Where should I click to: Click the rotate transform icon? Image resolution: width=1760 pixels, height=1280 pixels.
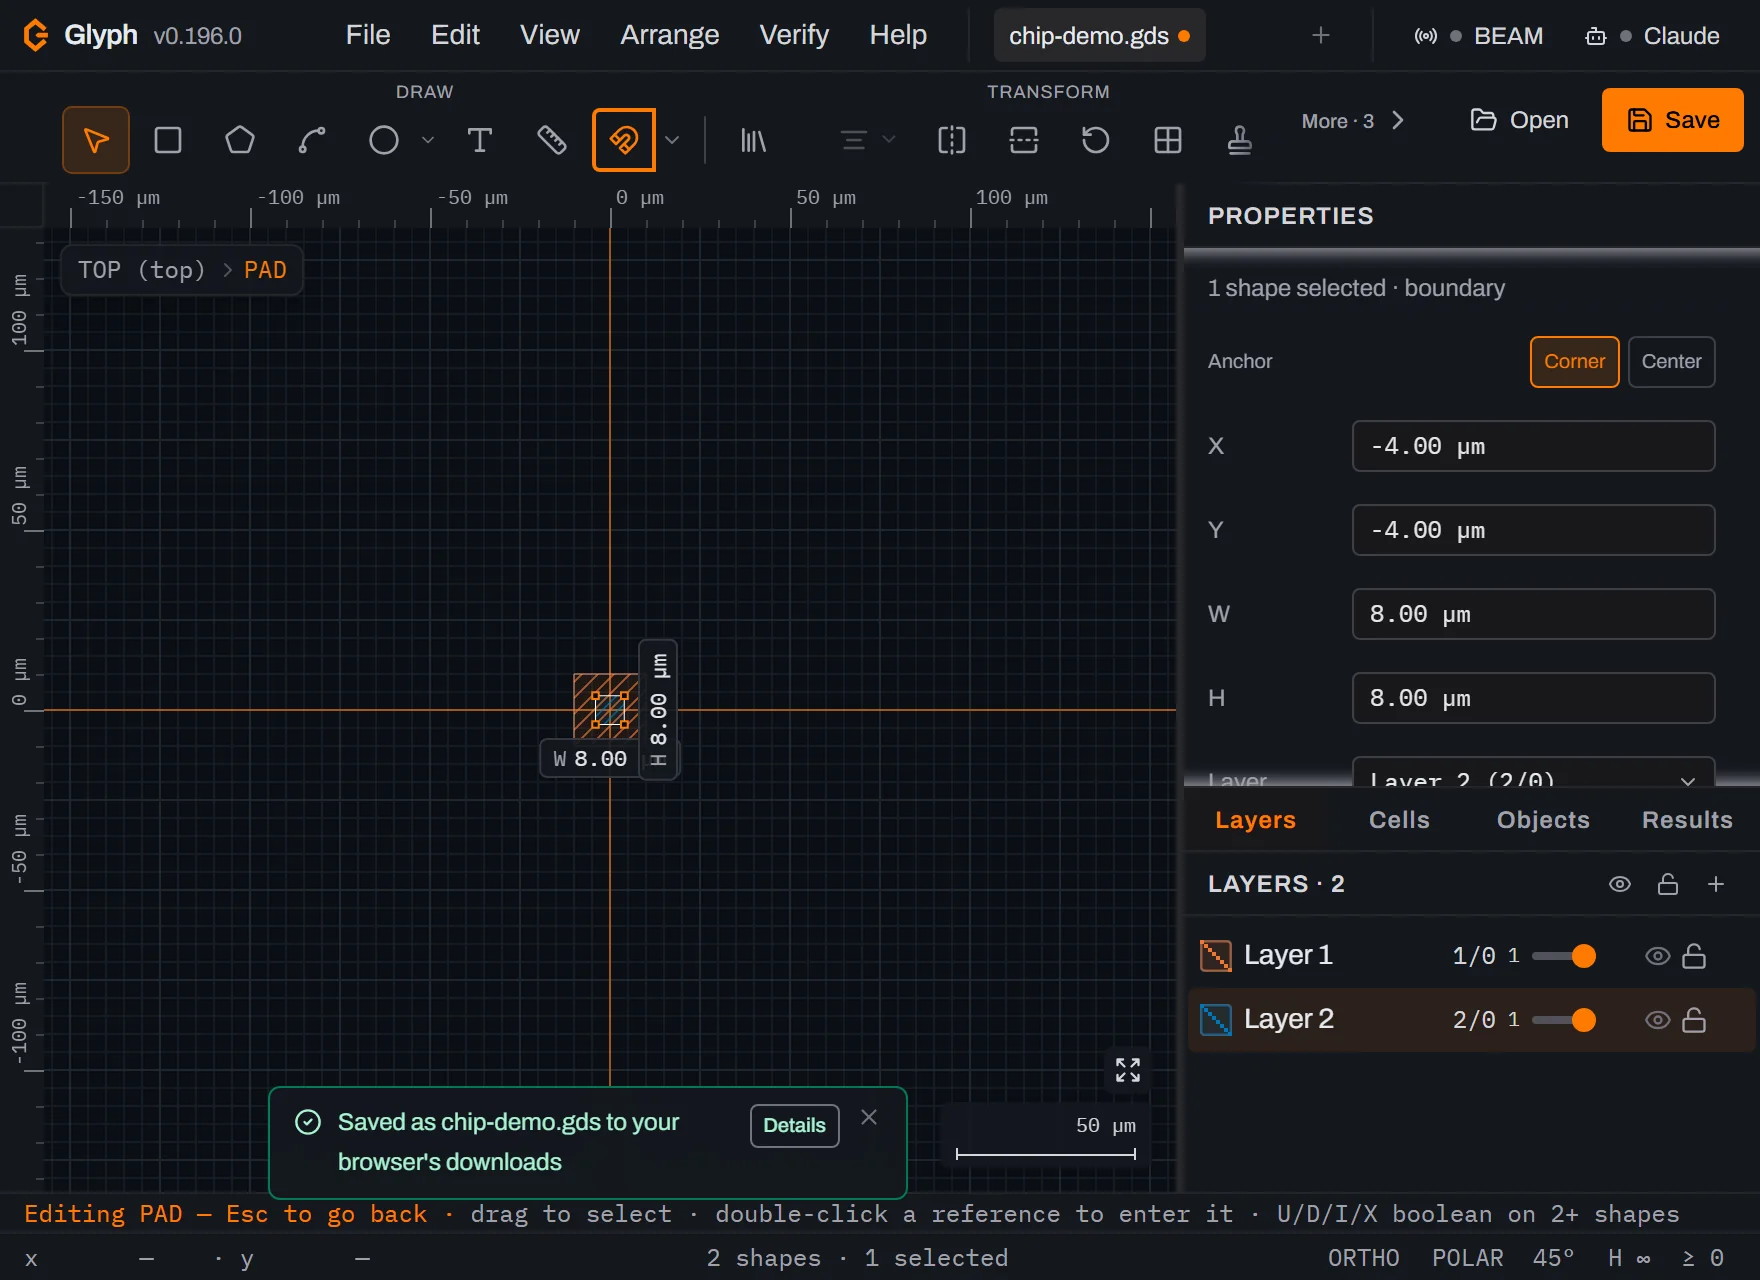pyautogui.click(x=1096, y=140)
